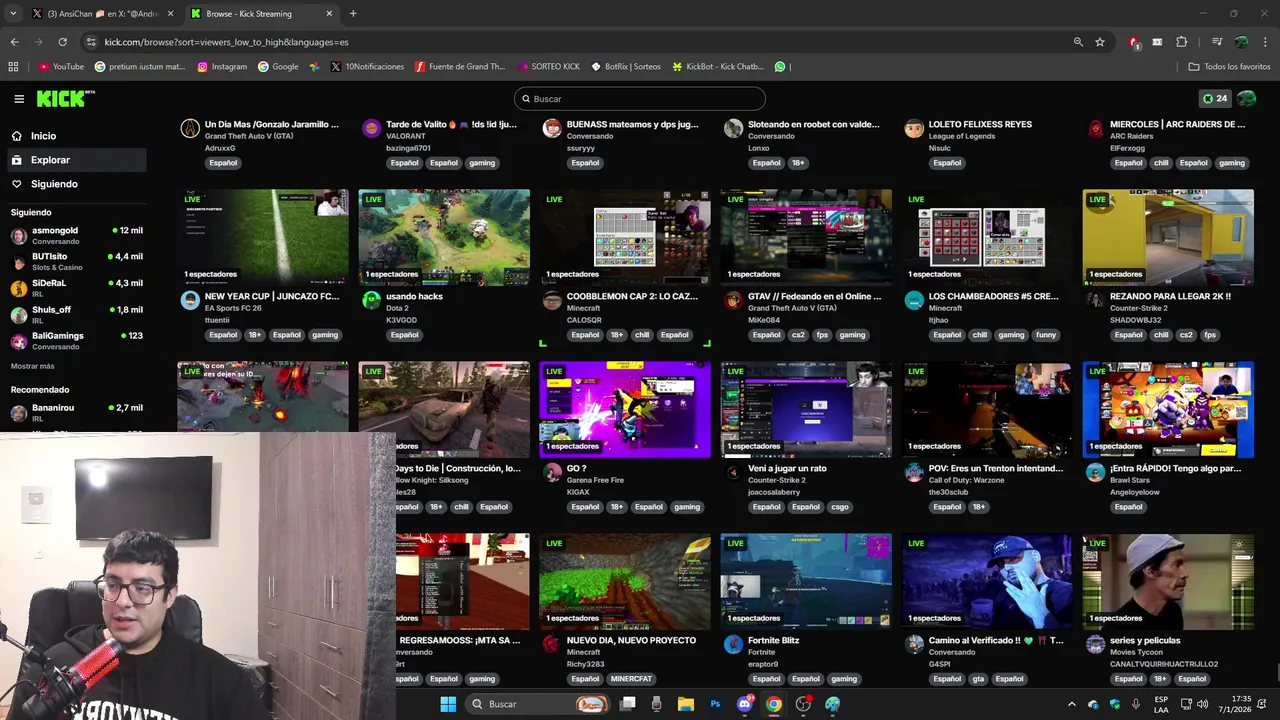Select the csgo tag under joacosalaberry's stream
Image resolution: width=1280 pixels, height=720 pixels.
840,507
